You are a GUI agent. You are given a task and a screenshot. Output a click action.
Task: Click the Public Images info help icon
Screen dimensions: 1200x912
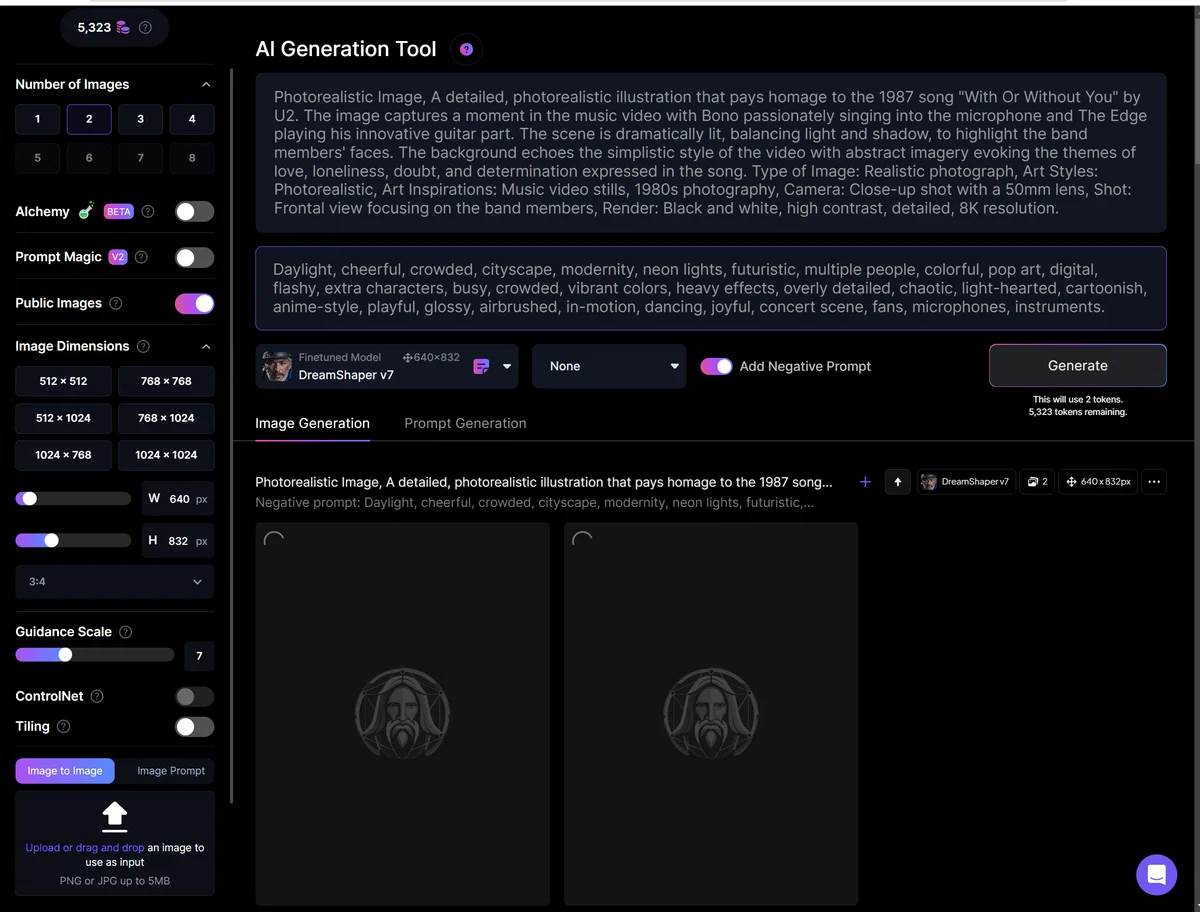point(116,303)
